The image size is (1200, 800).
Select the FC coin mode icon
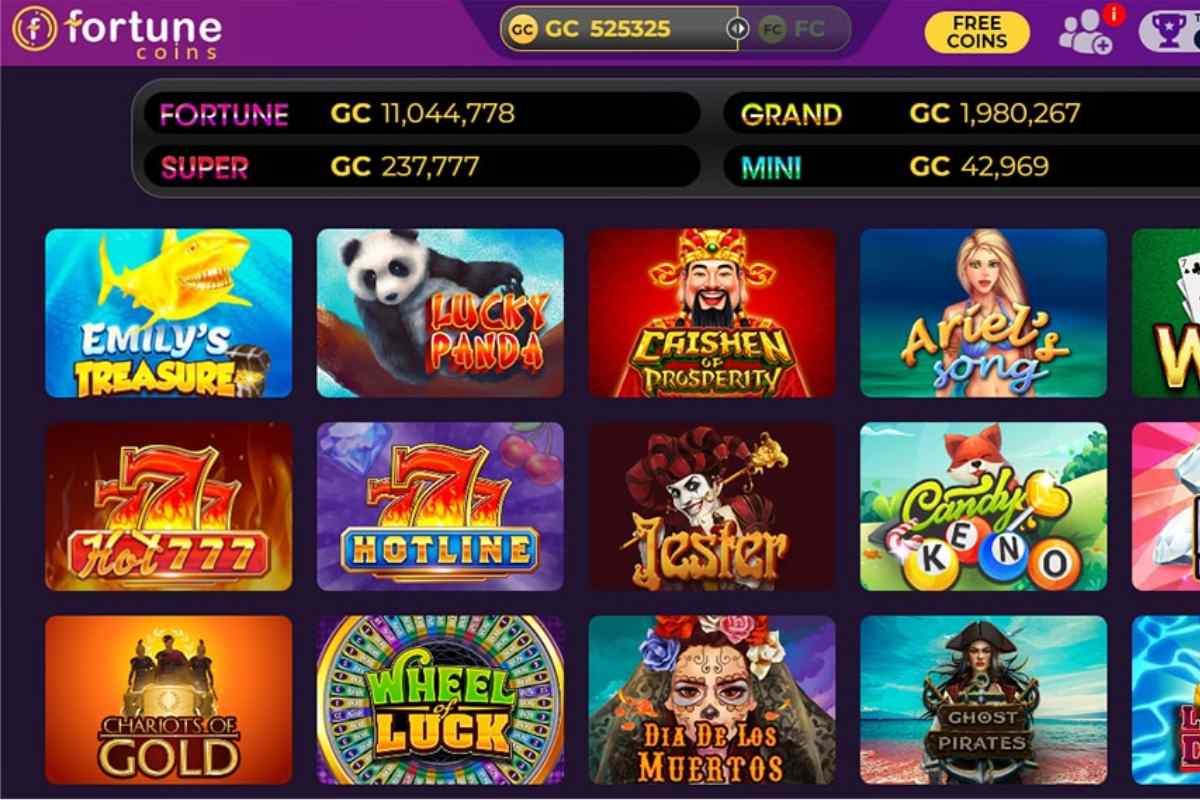pos(771,30)
